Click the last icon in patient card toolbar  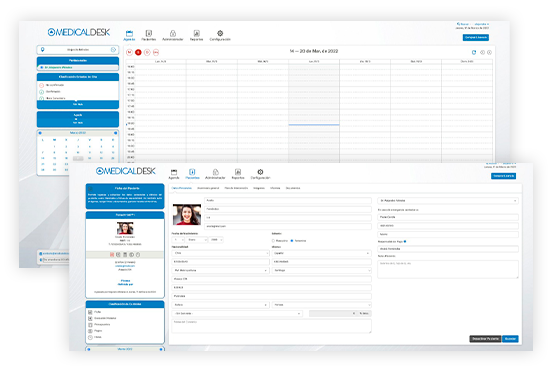coord(138,255)
